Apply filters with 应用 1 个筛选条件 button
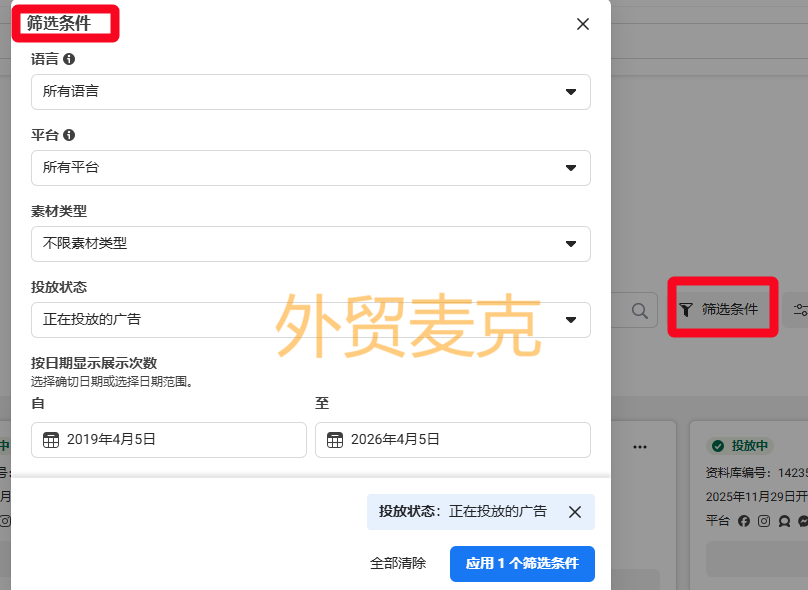 click(522, 563)
